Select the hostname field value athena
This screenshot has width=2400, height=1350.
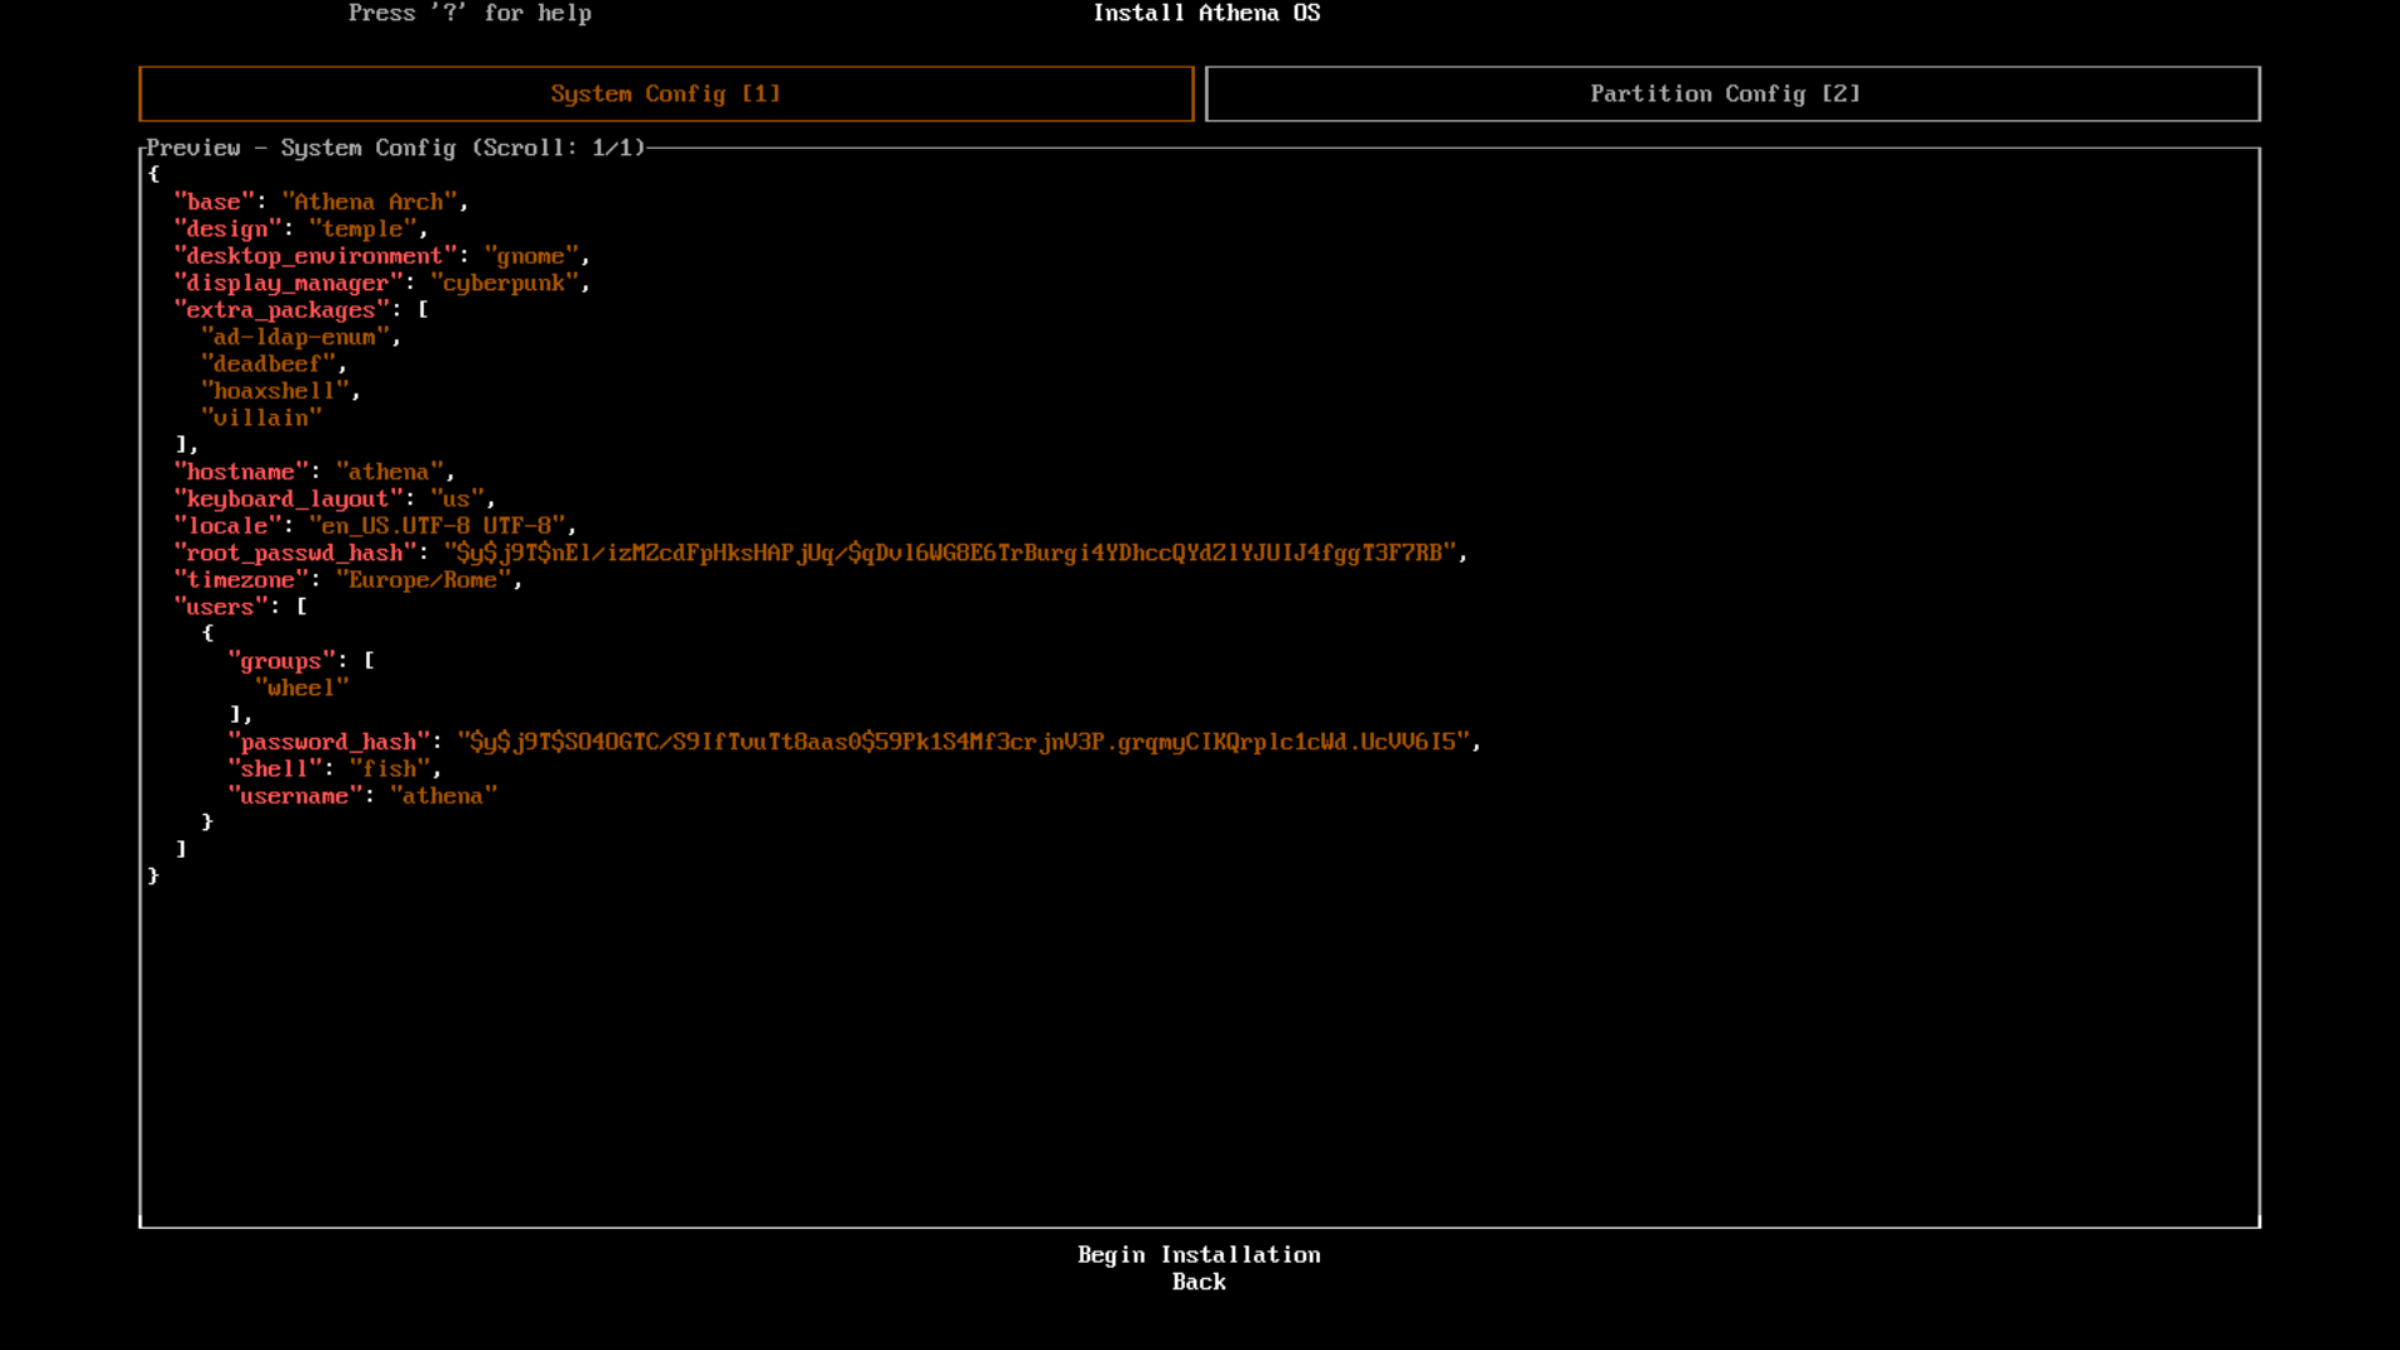tap(393, 471)
